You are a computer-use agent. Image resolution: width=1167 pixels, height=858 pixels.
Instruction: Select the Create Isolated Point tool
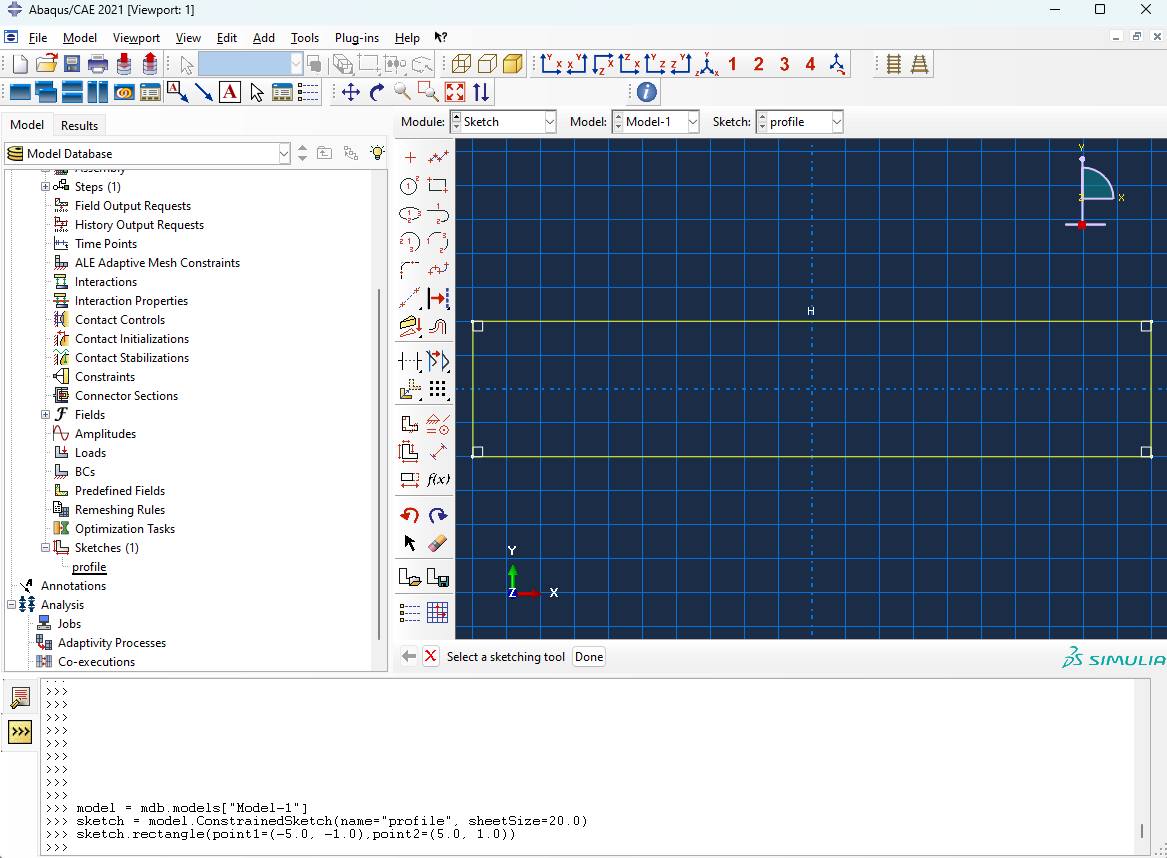pos(410,158)
